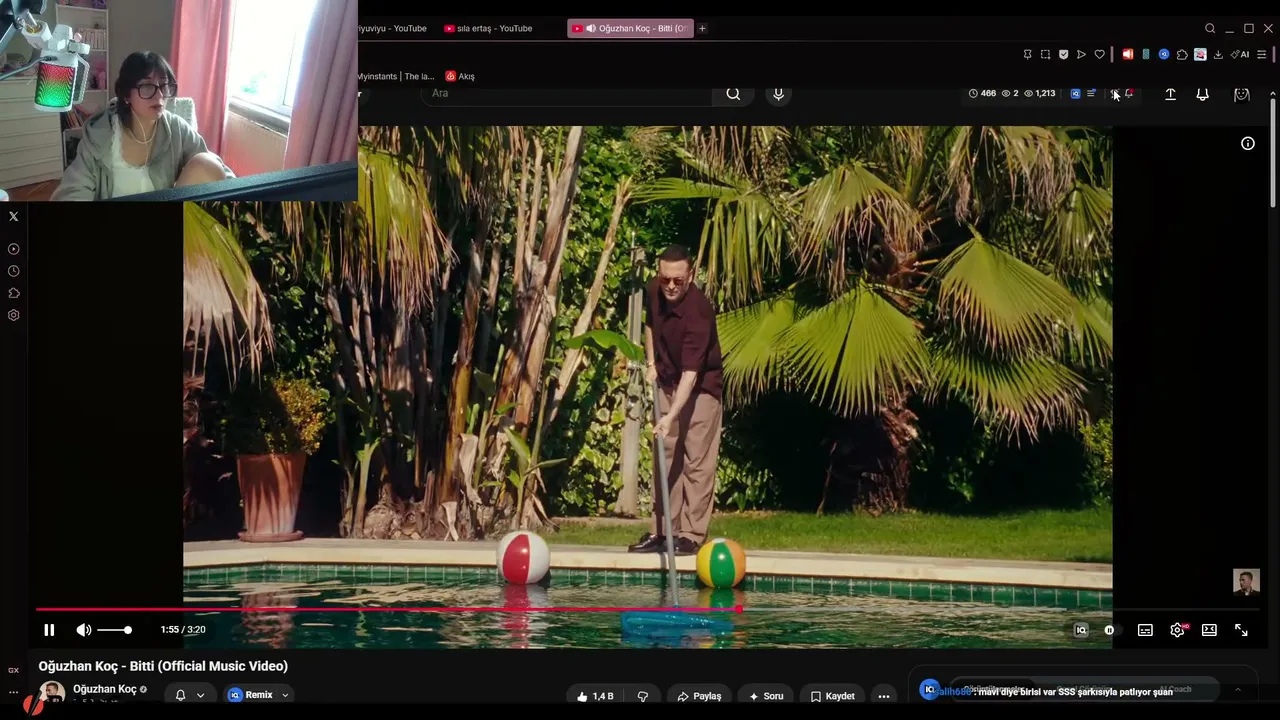Toggle autoplay switch in player controls
The image size is (1280, 720).
(x=1112, y=630)
